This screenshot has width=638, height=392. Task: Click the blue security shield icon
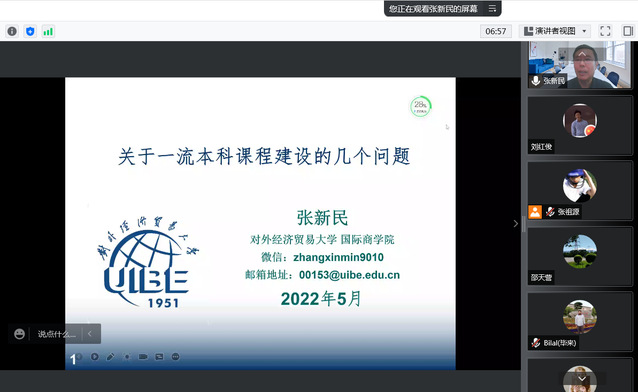click(x=30, y=31)
